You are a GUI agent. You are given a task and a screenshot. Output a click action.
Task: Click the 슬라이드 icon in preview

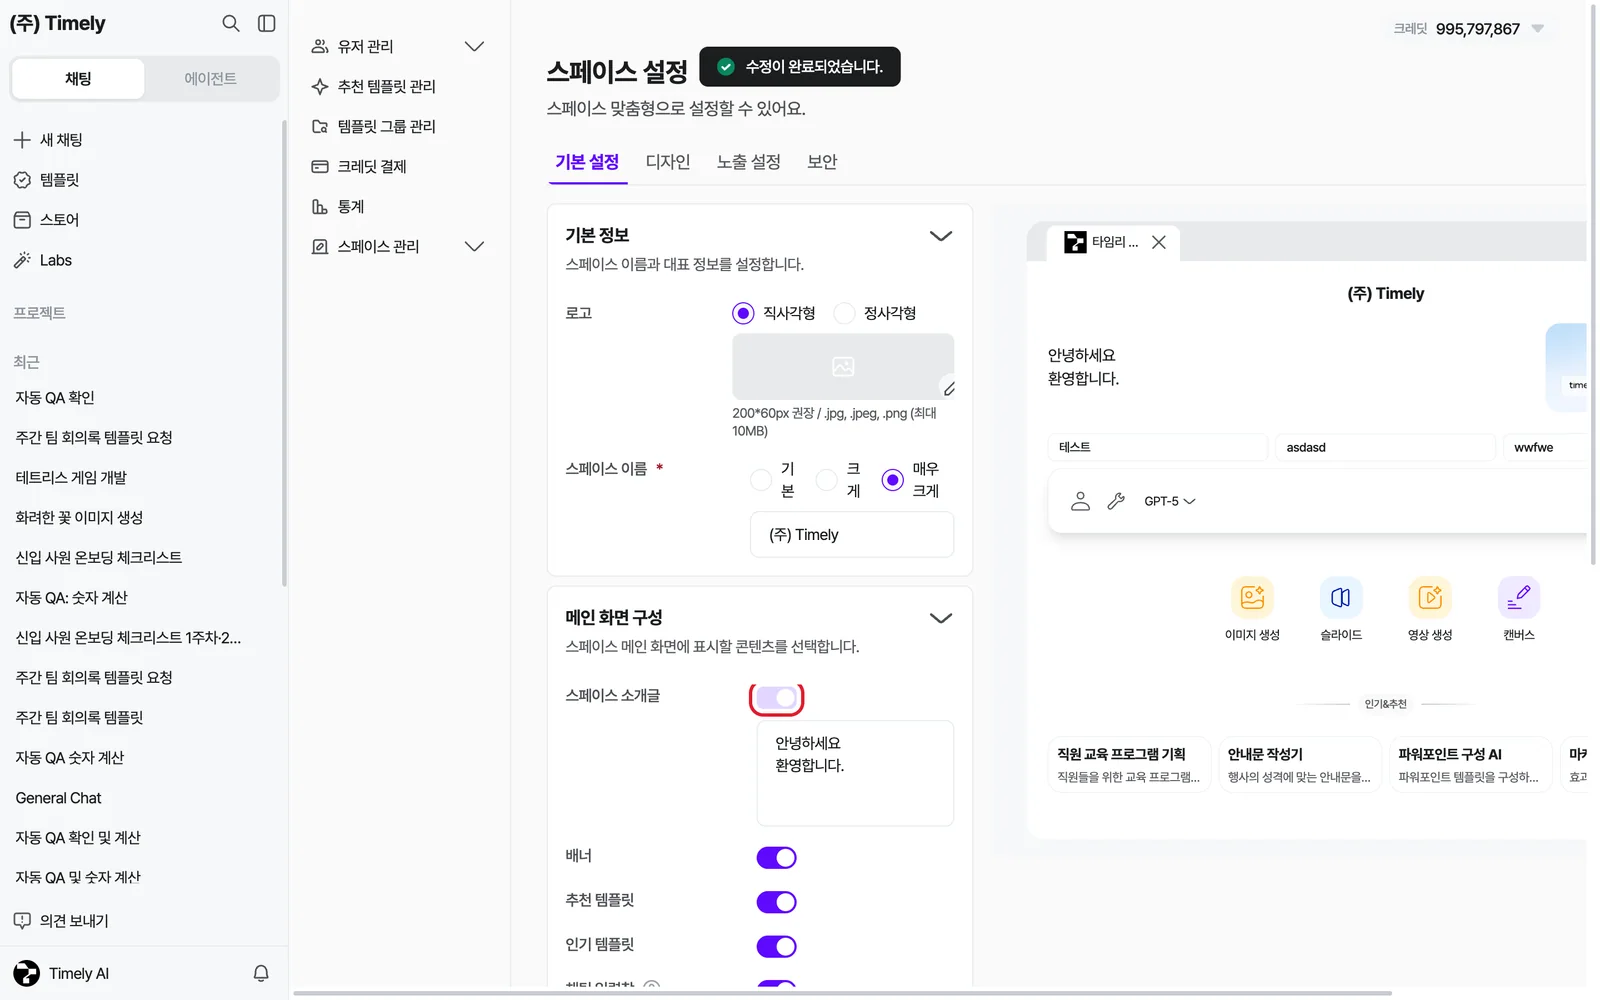[x=1341, y=597]
